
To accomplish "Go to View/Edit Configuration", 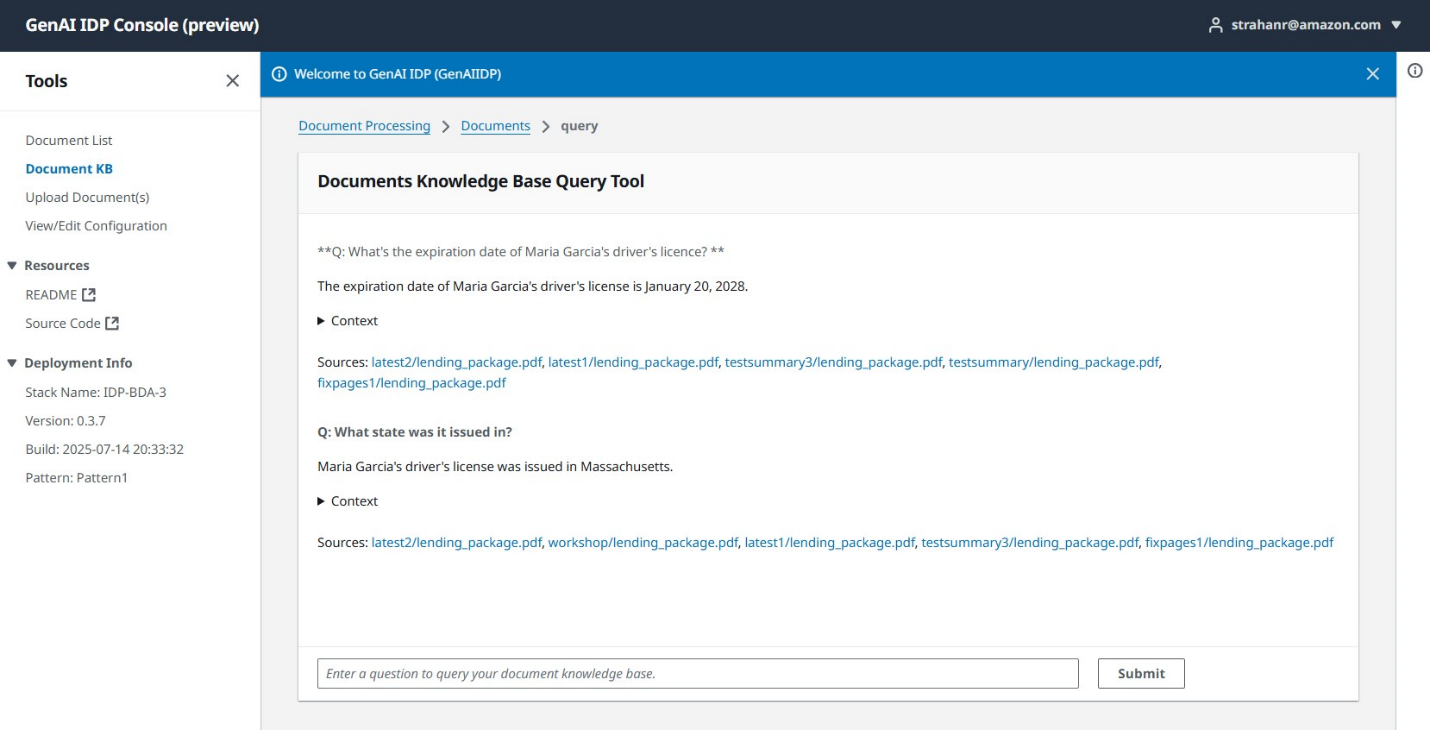I will click(96, 226).
